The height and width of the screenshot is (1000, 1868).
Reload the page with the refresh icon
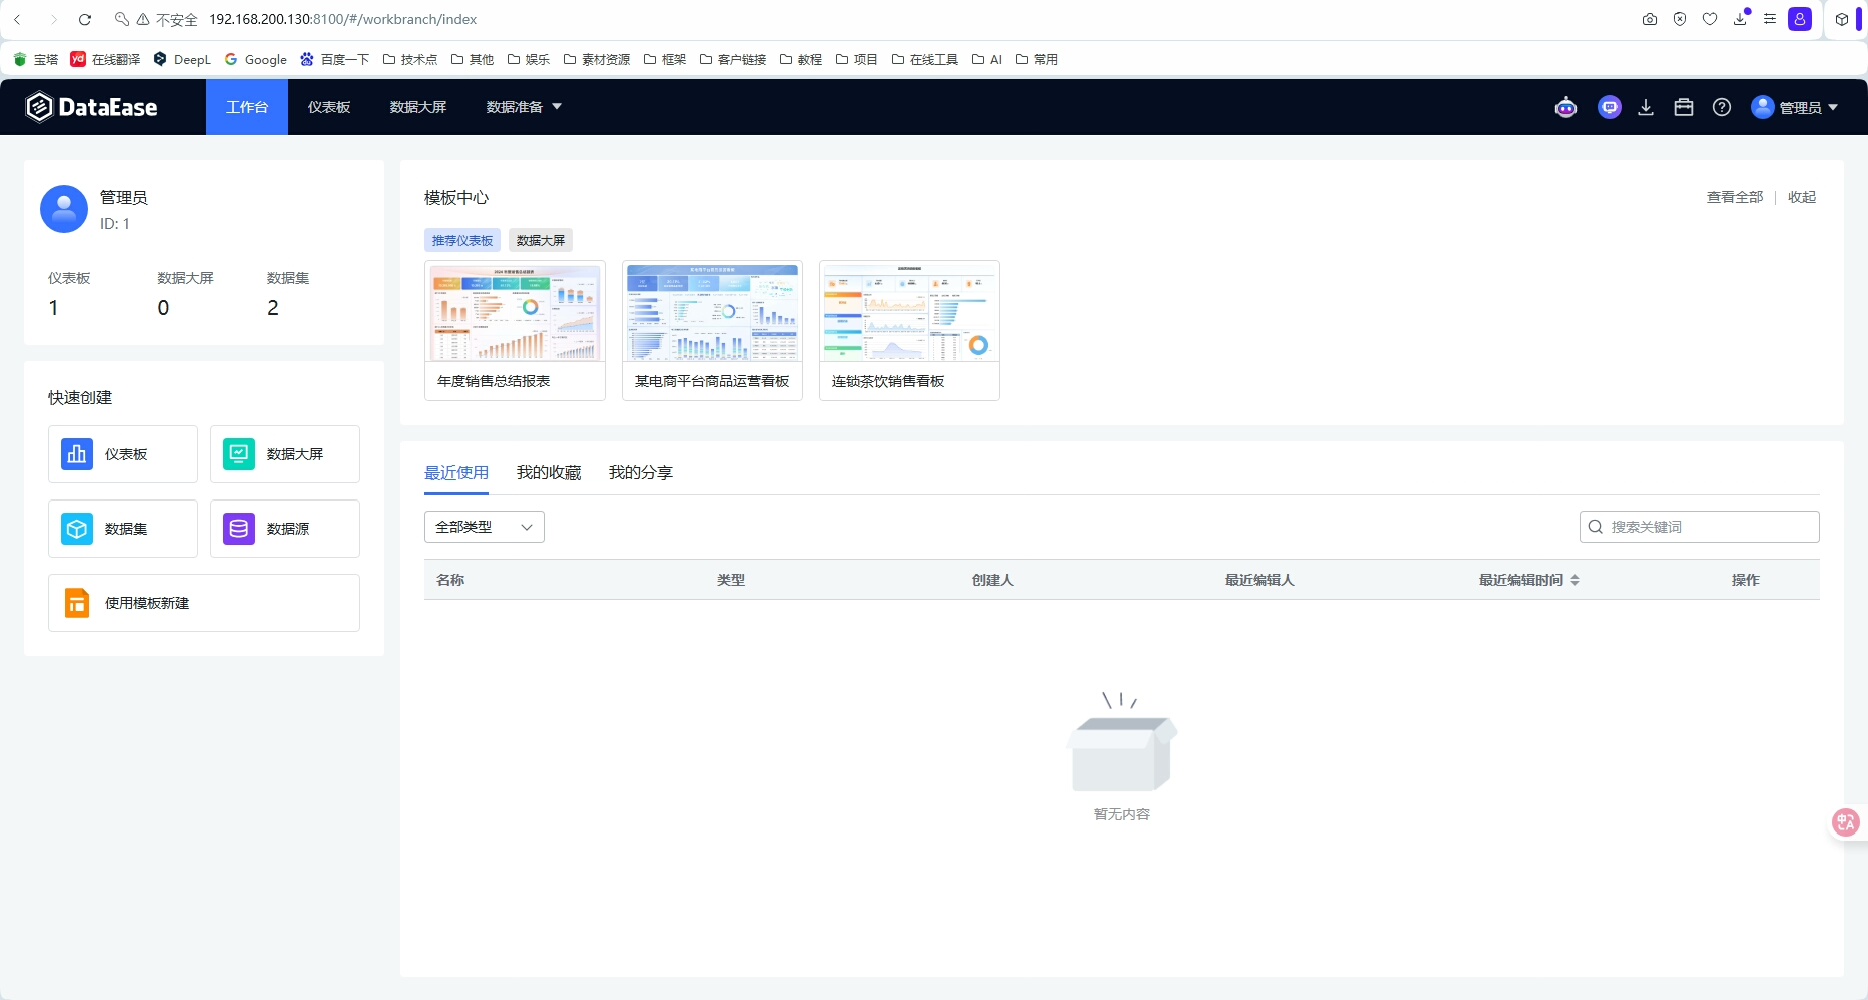click(x=85, y=19)
